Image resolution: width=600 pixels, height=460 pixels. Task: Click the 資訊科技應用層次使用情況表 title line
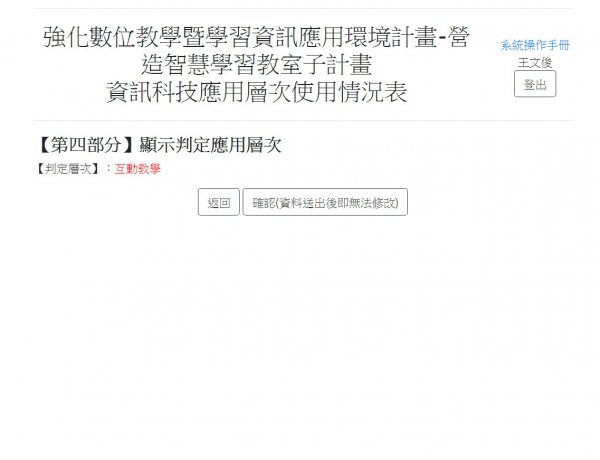[256, 92]
